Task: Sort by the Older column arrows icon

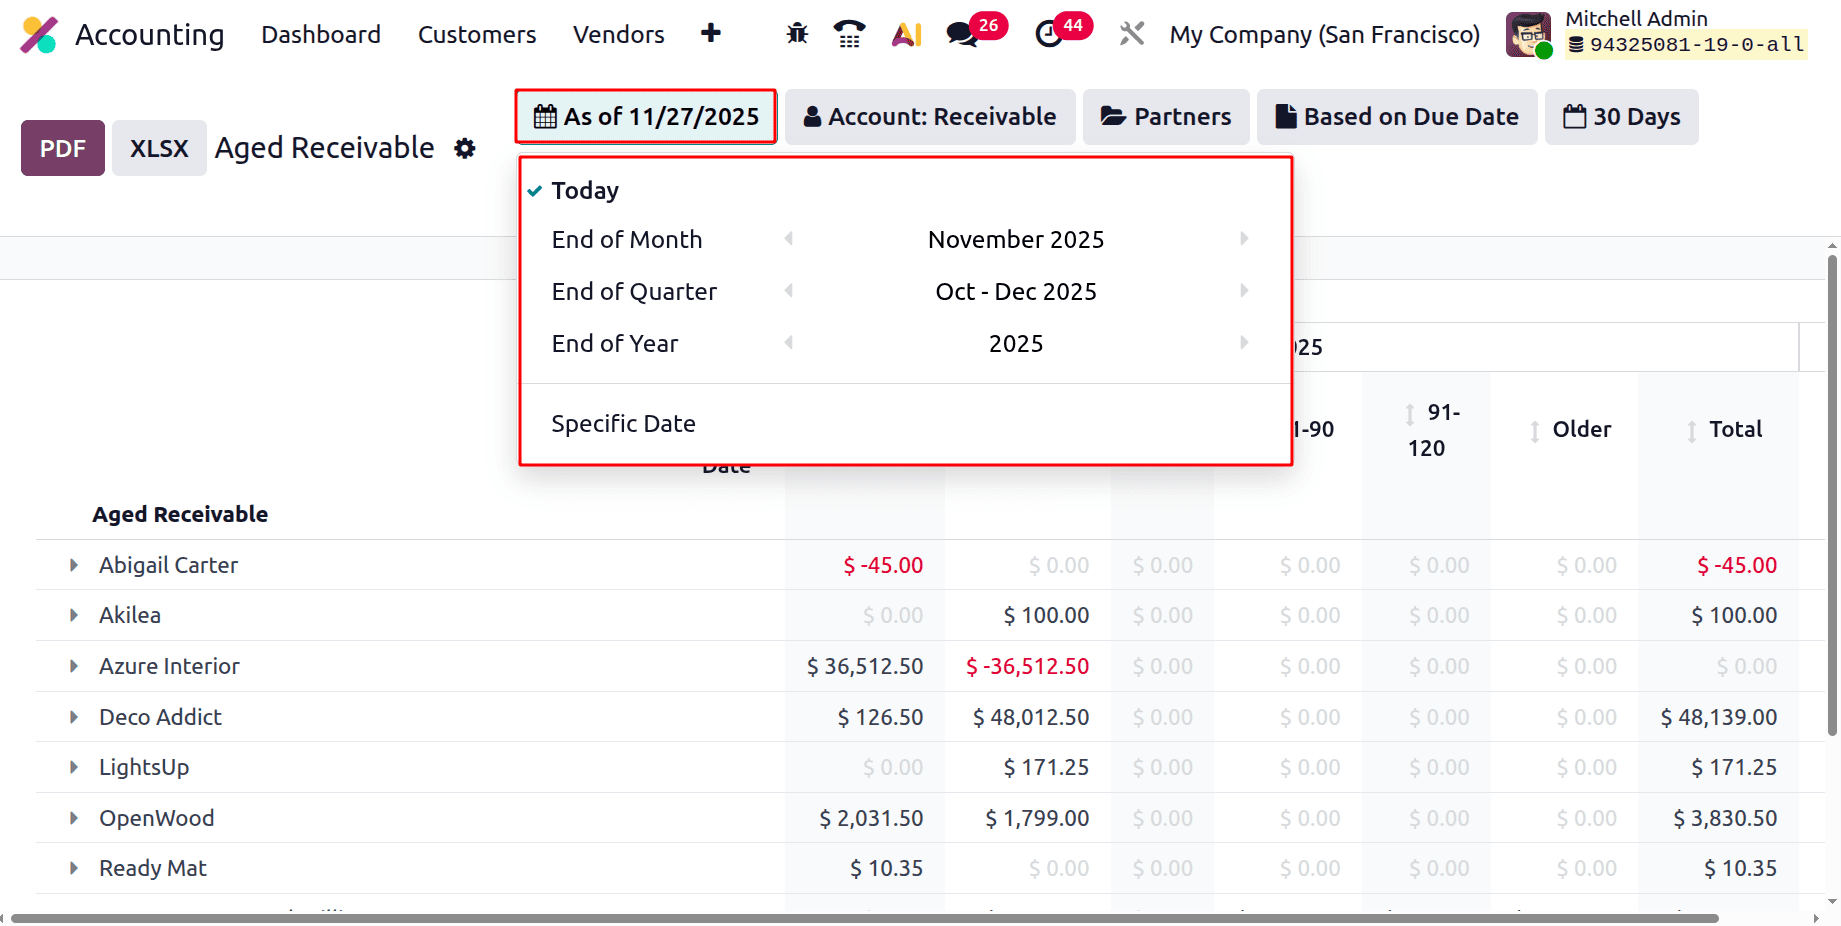Action: [x=1535, y=432]
